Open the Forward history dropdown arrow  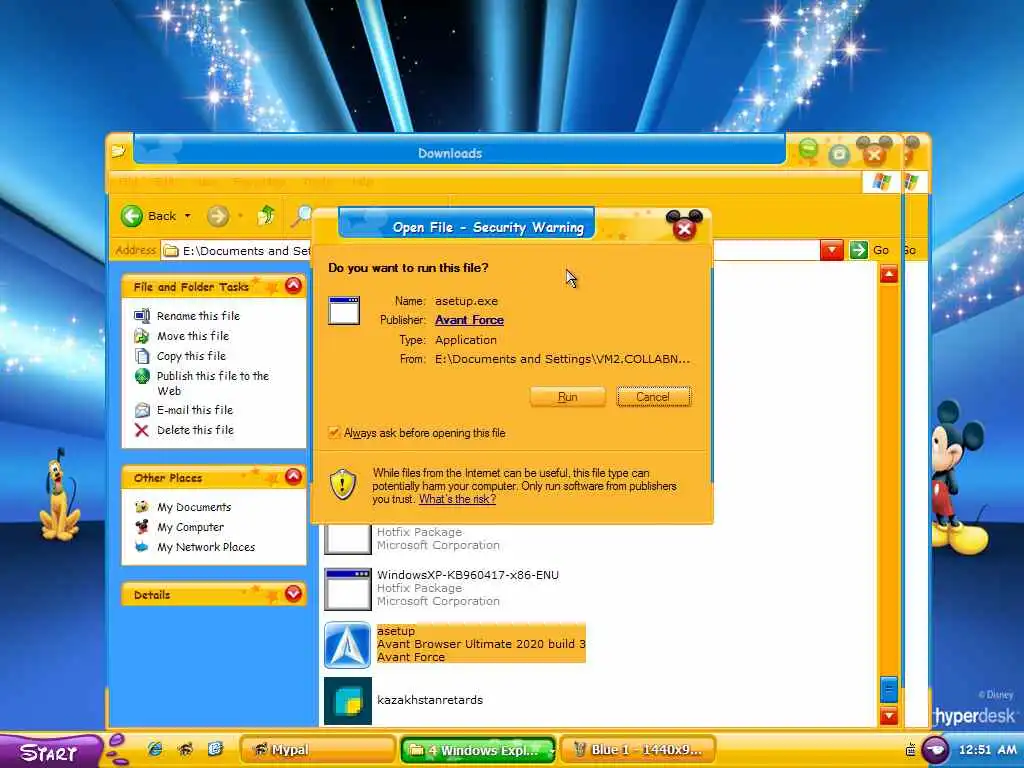click(240, 216)
